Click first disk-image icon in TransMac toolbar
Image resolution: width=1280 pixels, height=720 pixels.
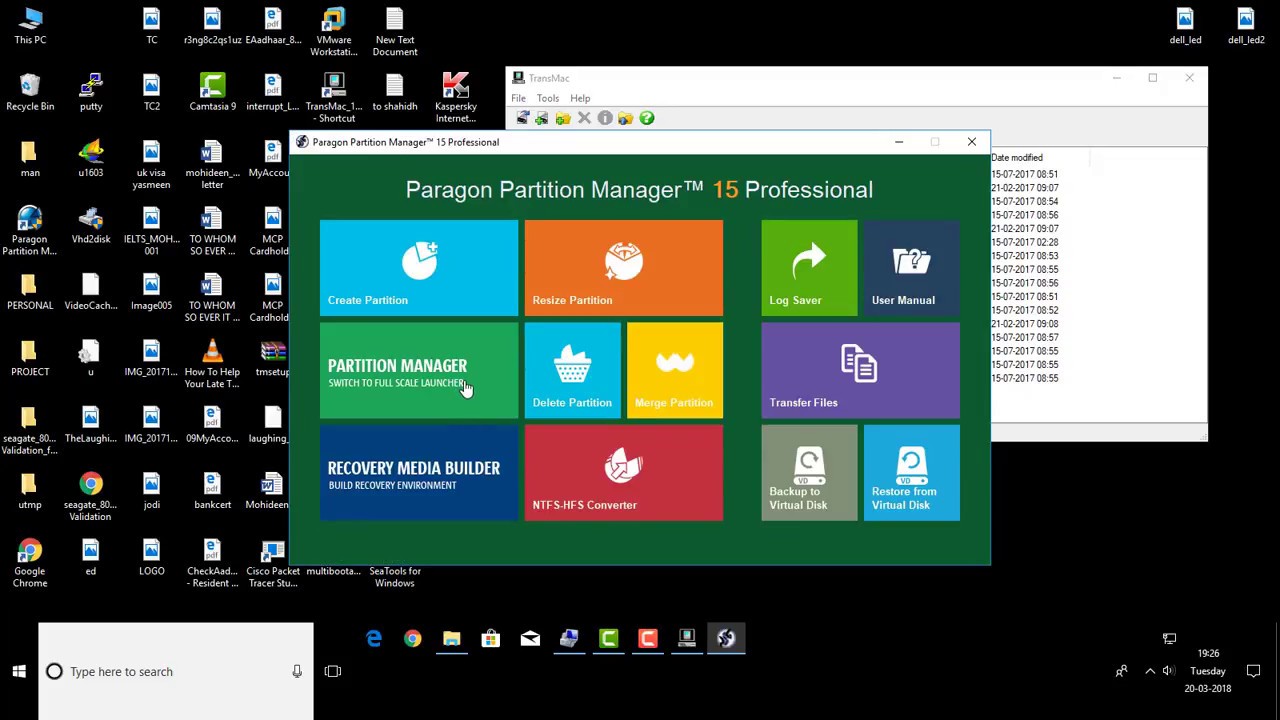tap(522, 118)
